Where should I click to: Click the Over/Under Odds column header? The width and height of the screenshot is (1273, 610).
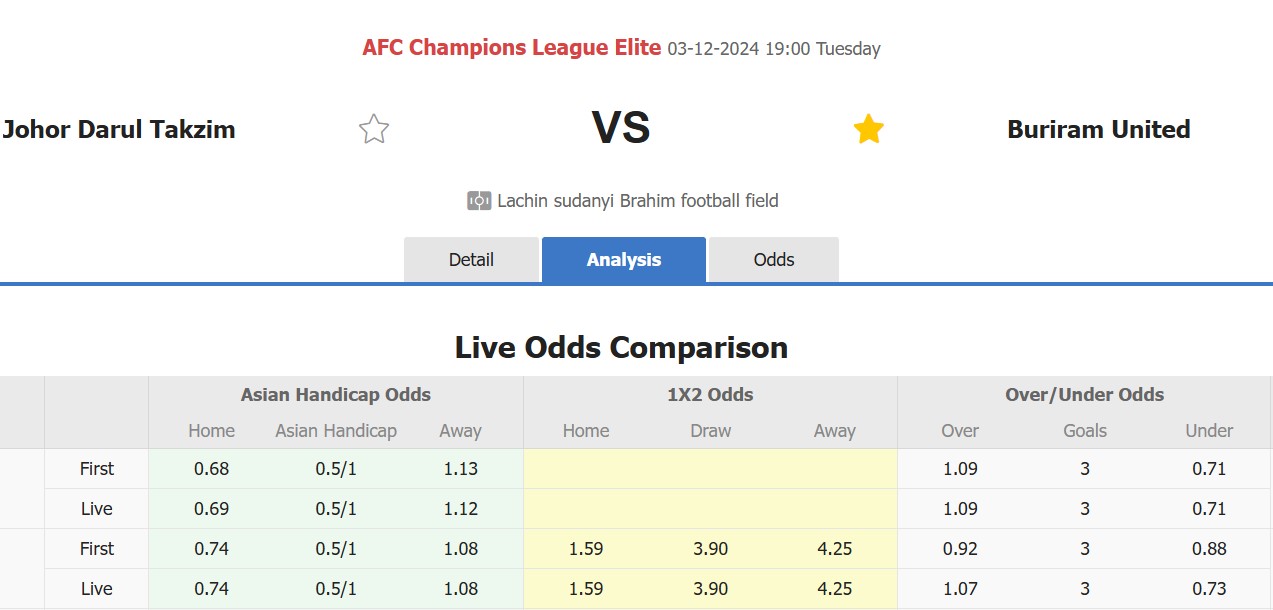[1085, 395]
